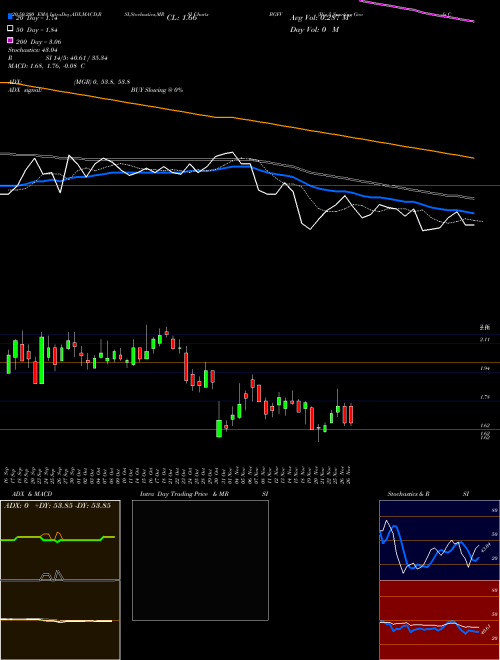Open the red RSI mini chart

click(439, 620)
